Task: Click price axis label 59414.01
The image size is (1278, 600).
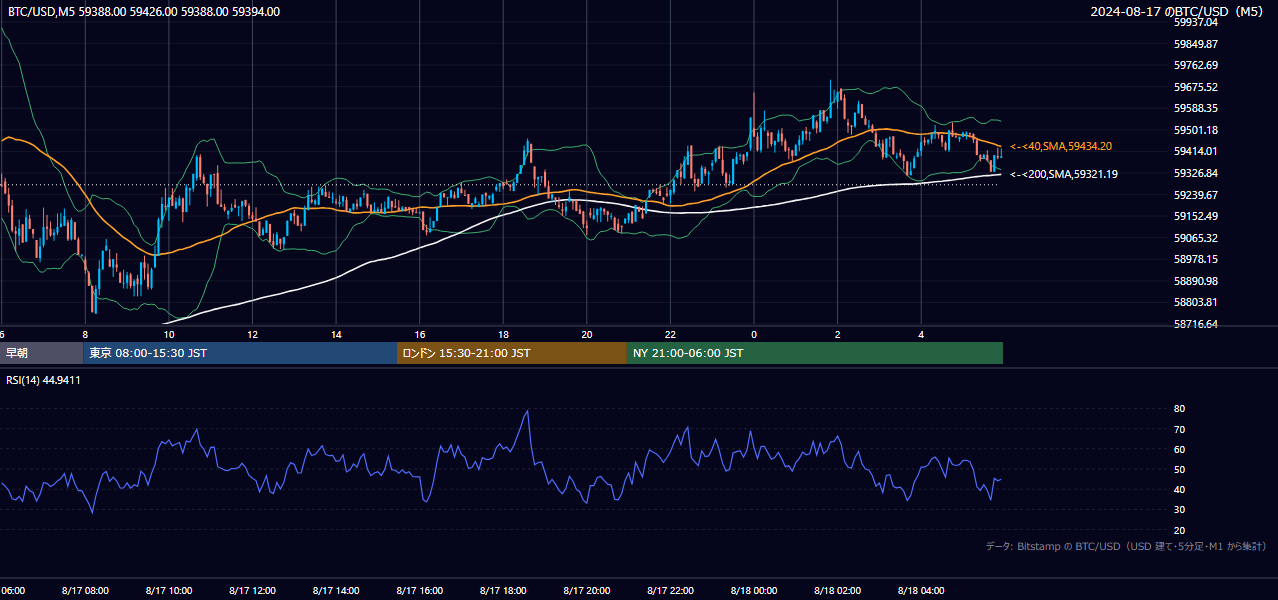Action: [x=1196, y=151]
